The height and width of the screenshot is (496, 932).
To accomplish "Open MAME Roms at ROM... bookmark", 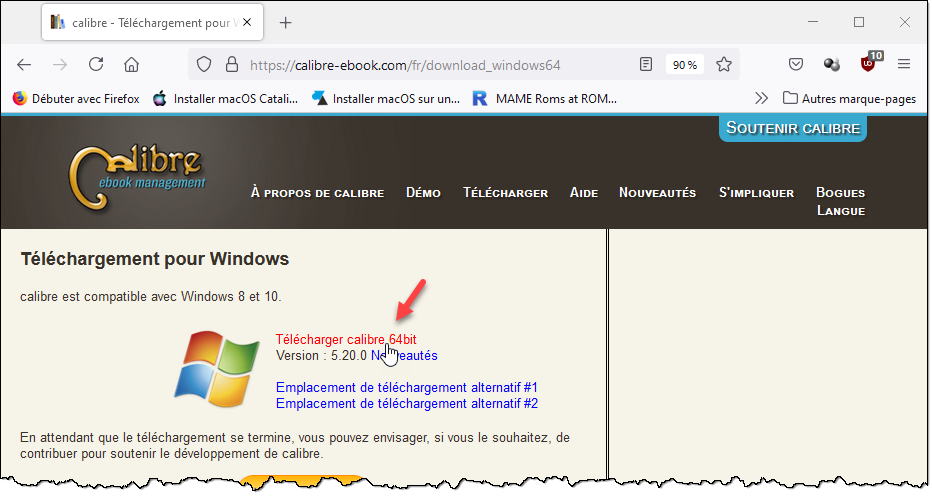I will tap(544, 98).
